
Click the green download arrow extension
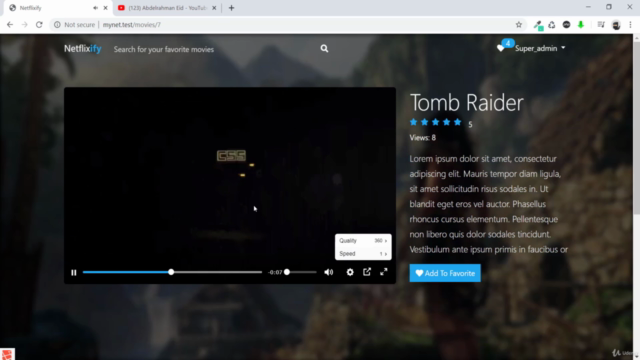point(581,25)
